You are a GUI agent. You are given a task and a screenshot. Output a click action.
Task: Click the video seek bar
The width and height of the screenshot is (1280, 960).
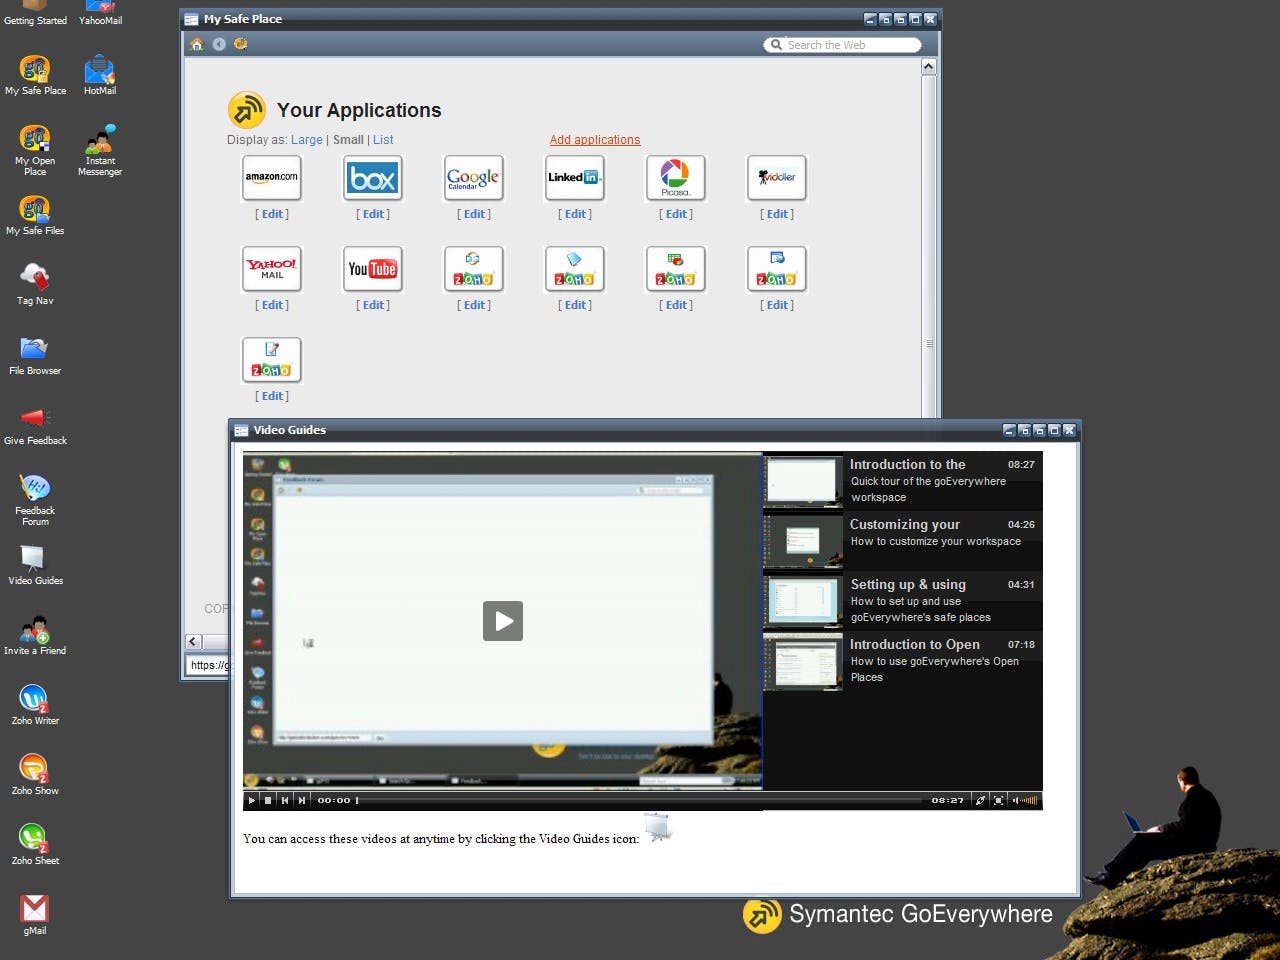pos(640,800)
